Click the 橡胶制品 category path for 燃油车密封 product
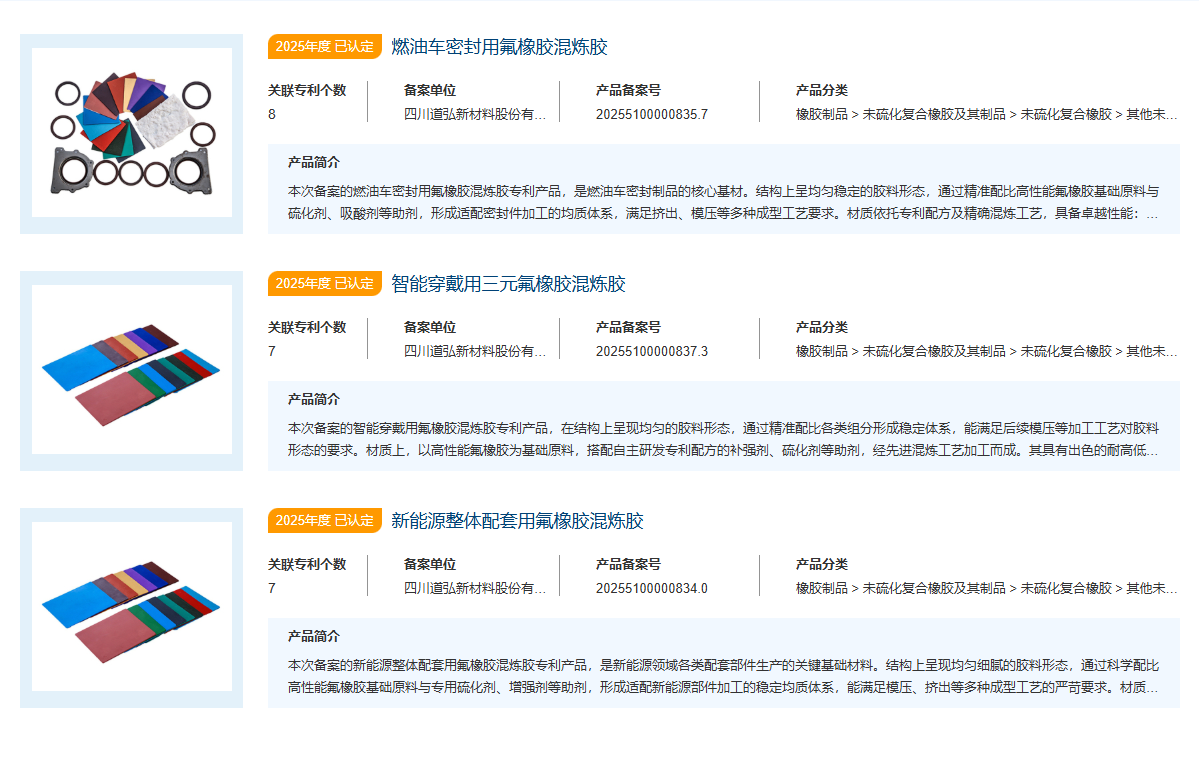This screenshot has width=1199, height=761. pyautogui.click(x=986, y=115)
